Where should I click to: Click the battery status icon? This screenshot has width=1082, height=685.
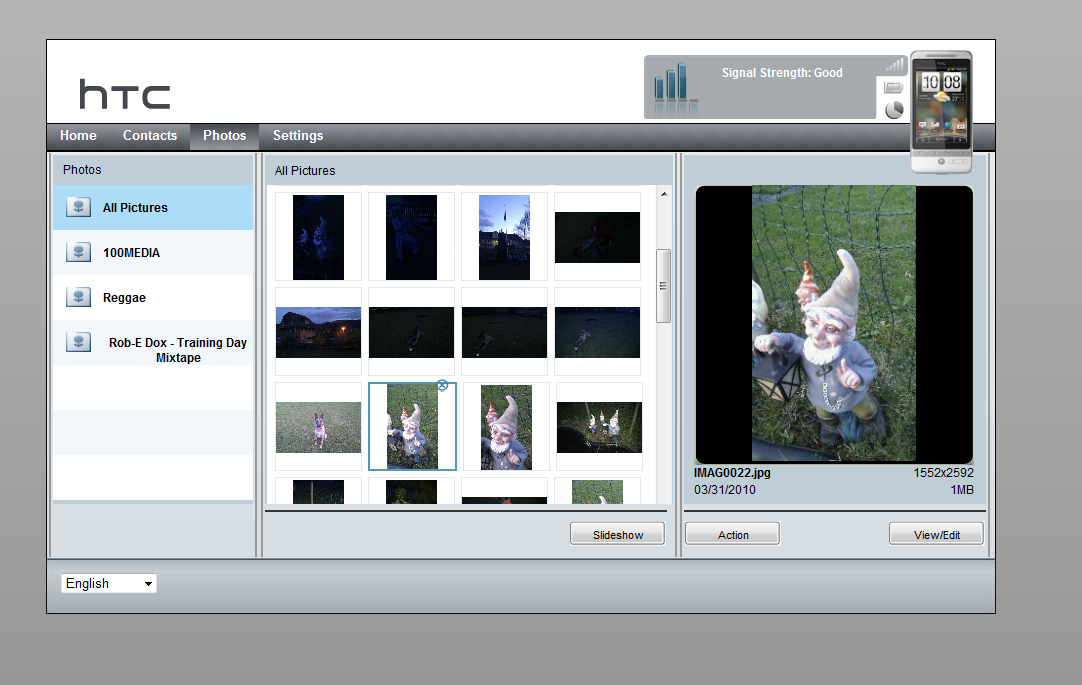click(894, 88)
